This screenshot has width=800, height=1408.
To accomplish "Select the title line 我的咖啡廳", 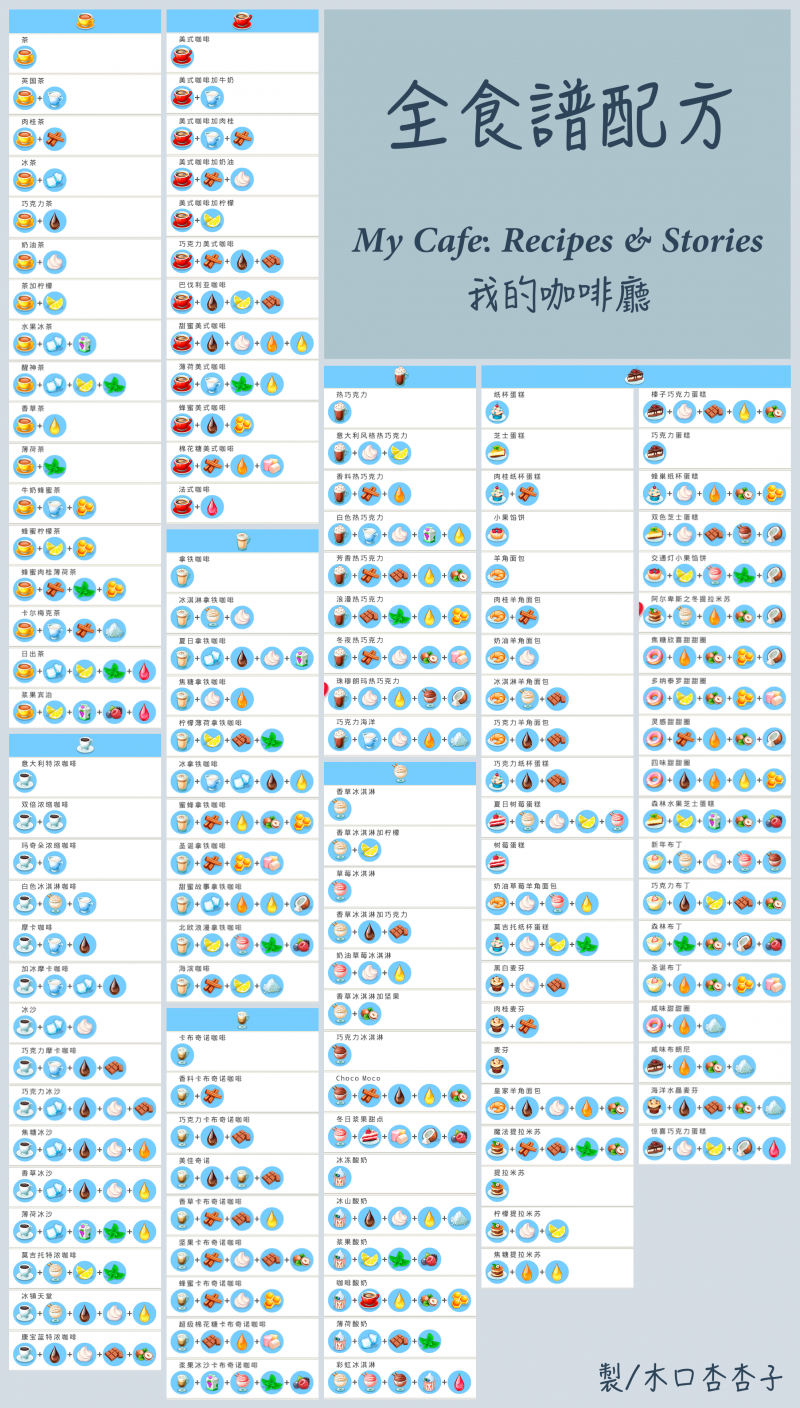I will point(558,297).
